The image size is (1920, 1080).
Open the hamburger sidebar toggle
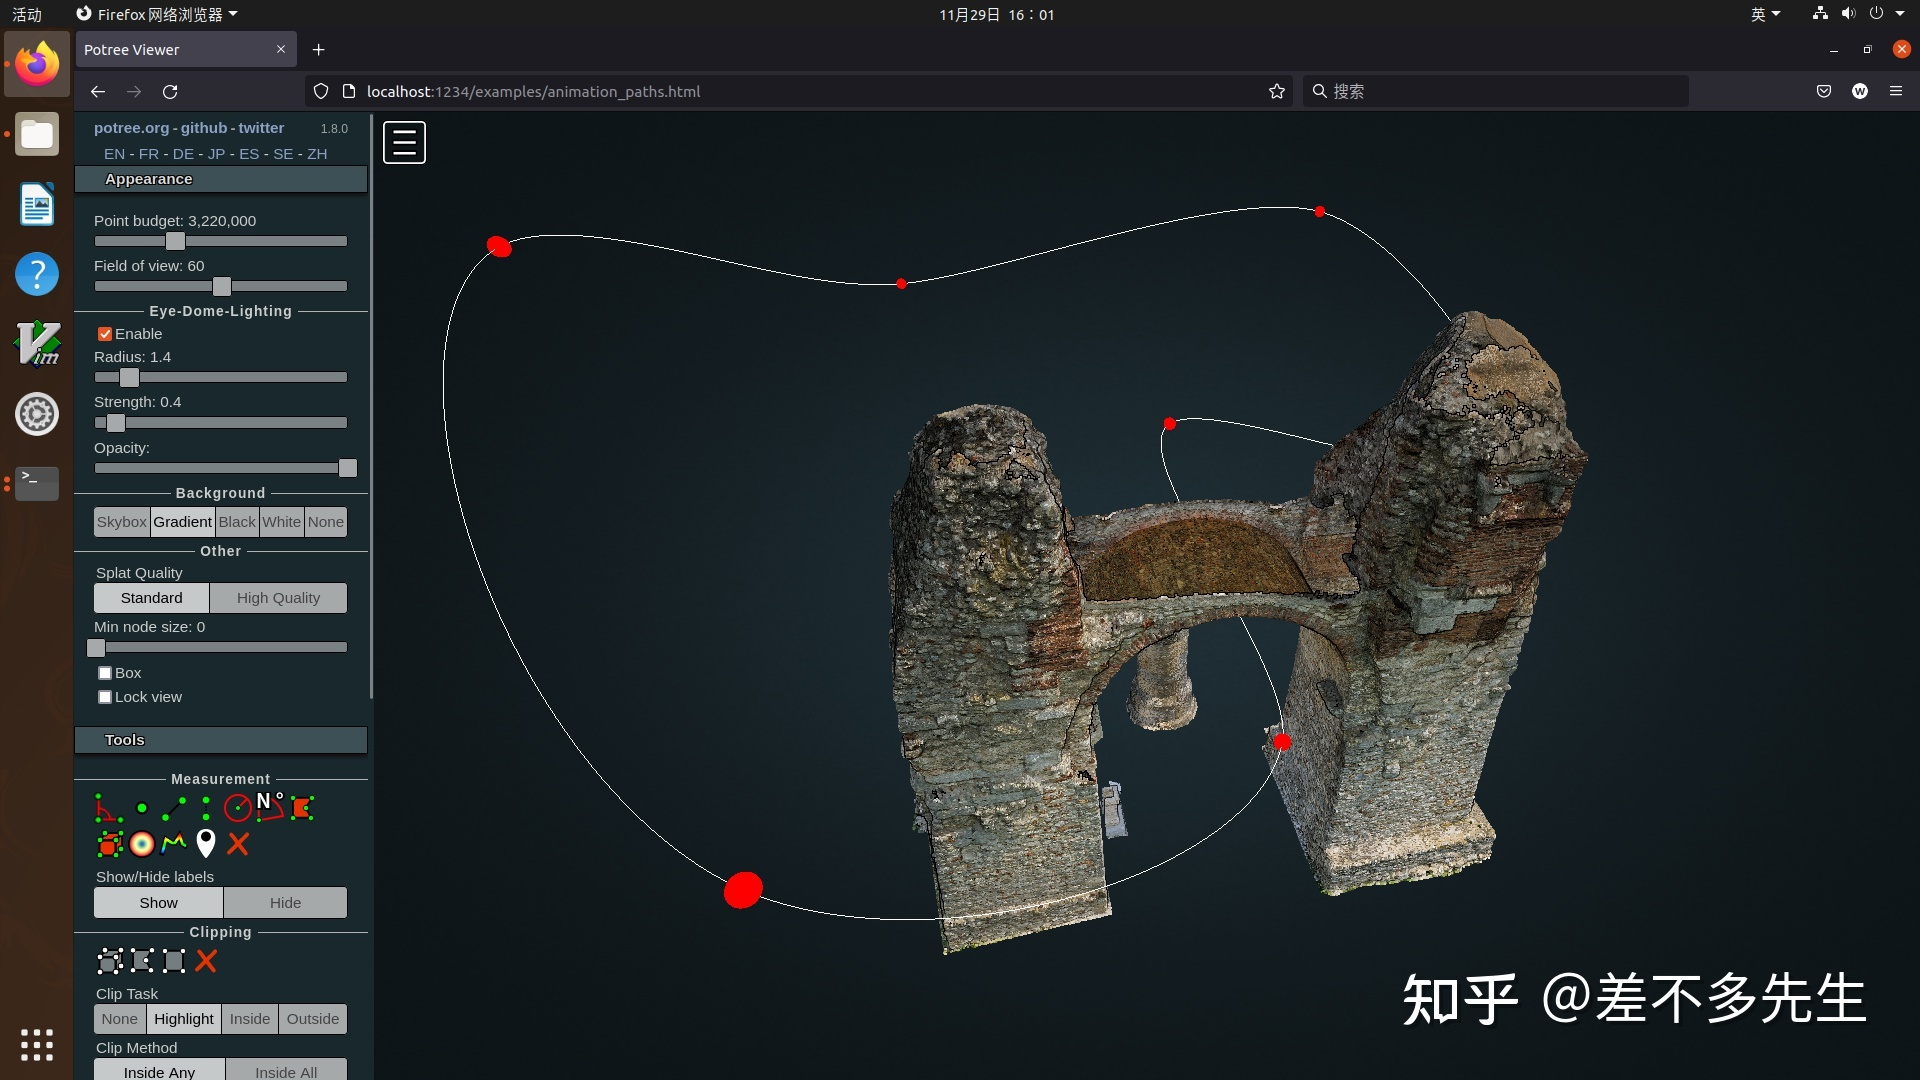click(404, 142)
